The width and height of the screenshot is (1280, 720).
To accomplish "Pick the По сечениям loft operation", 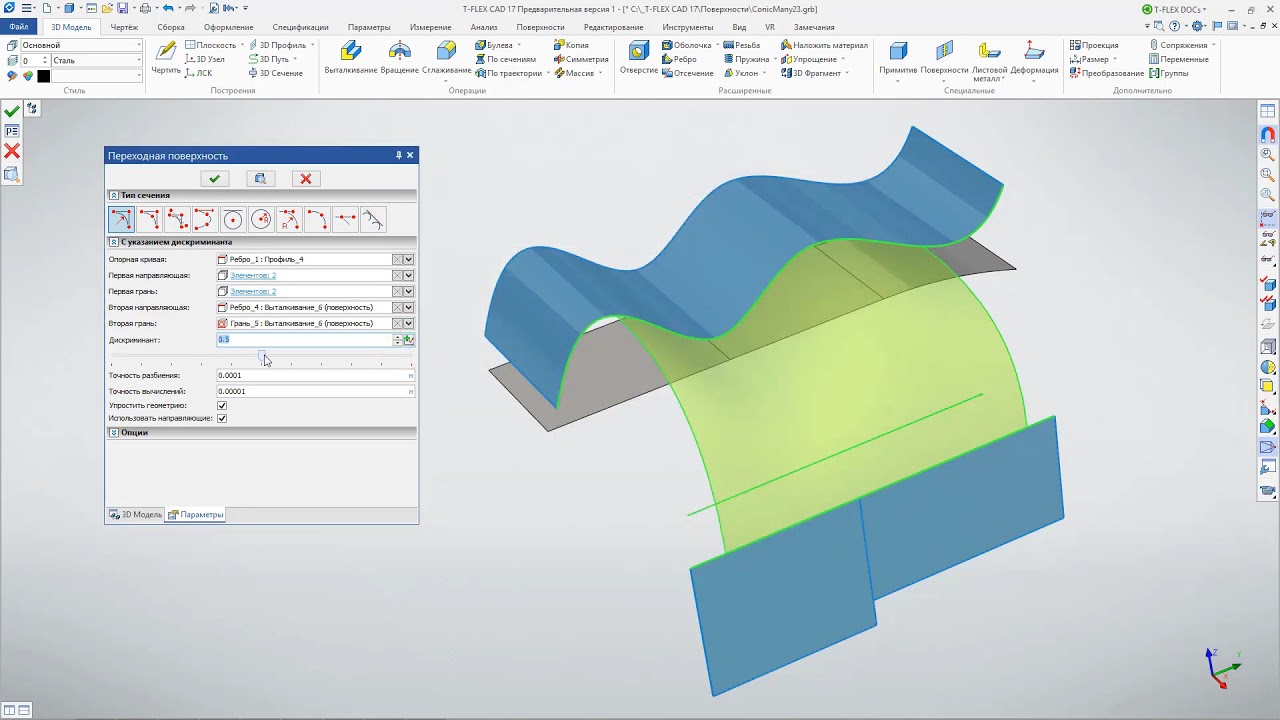I will click(506, 59).
